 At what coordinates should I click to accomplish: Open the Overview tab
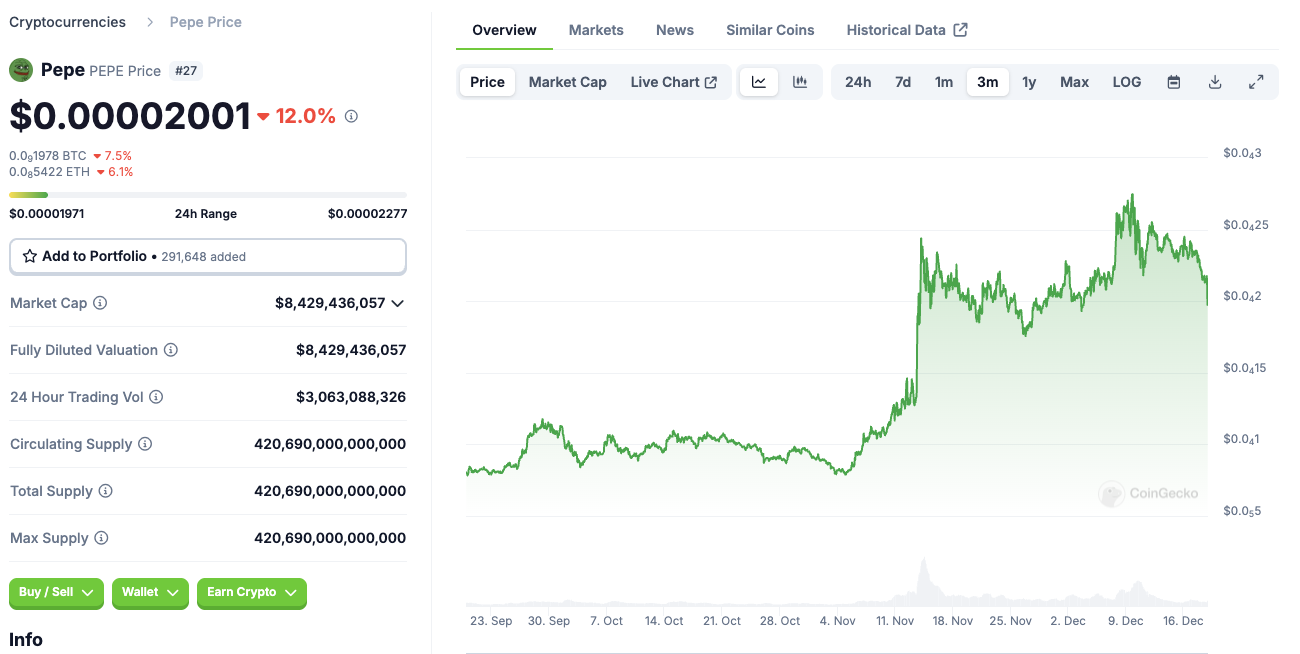(x=504, y=30)
